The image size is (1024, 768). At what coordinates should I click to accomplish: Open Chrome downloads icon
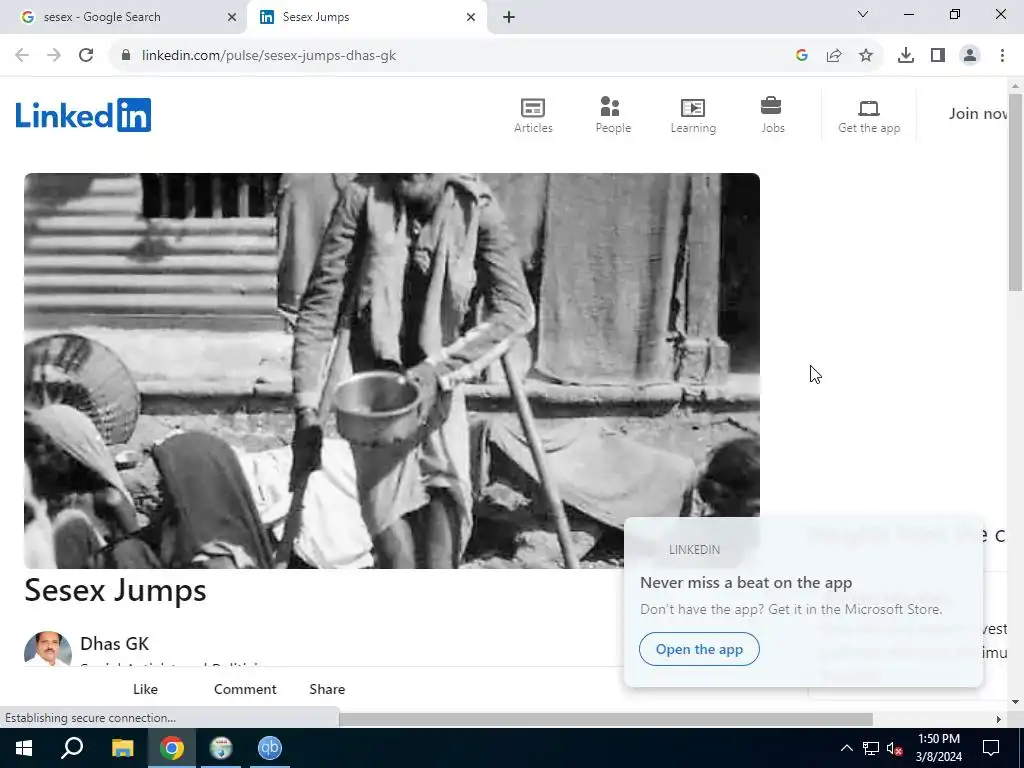(x=906, y=55)
